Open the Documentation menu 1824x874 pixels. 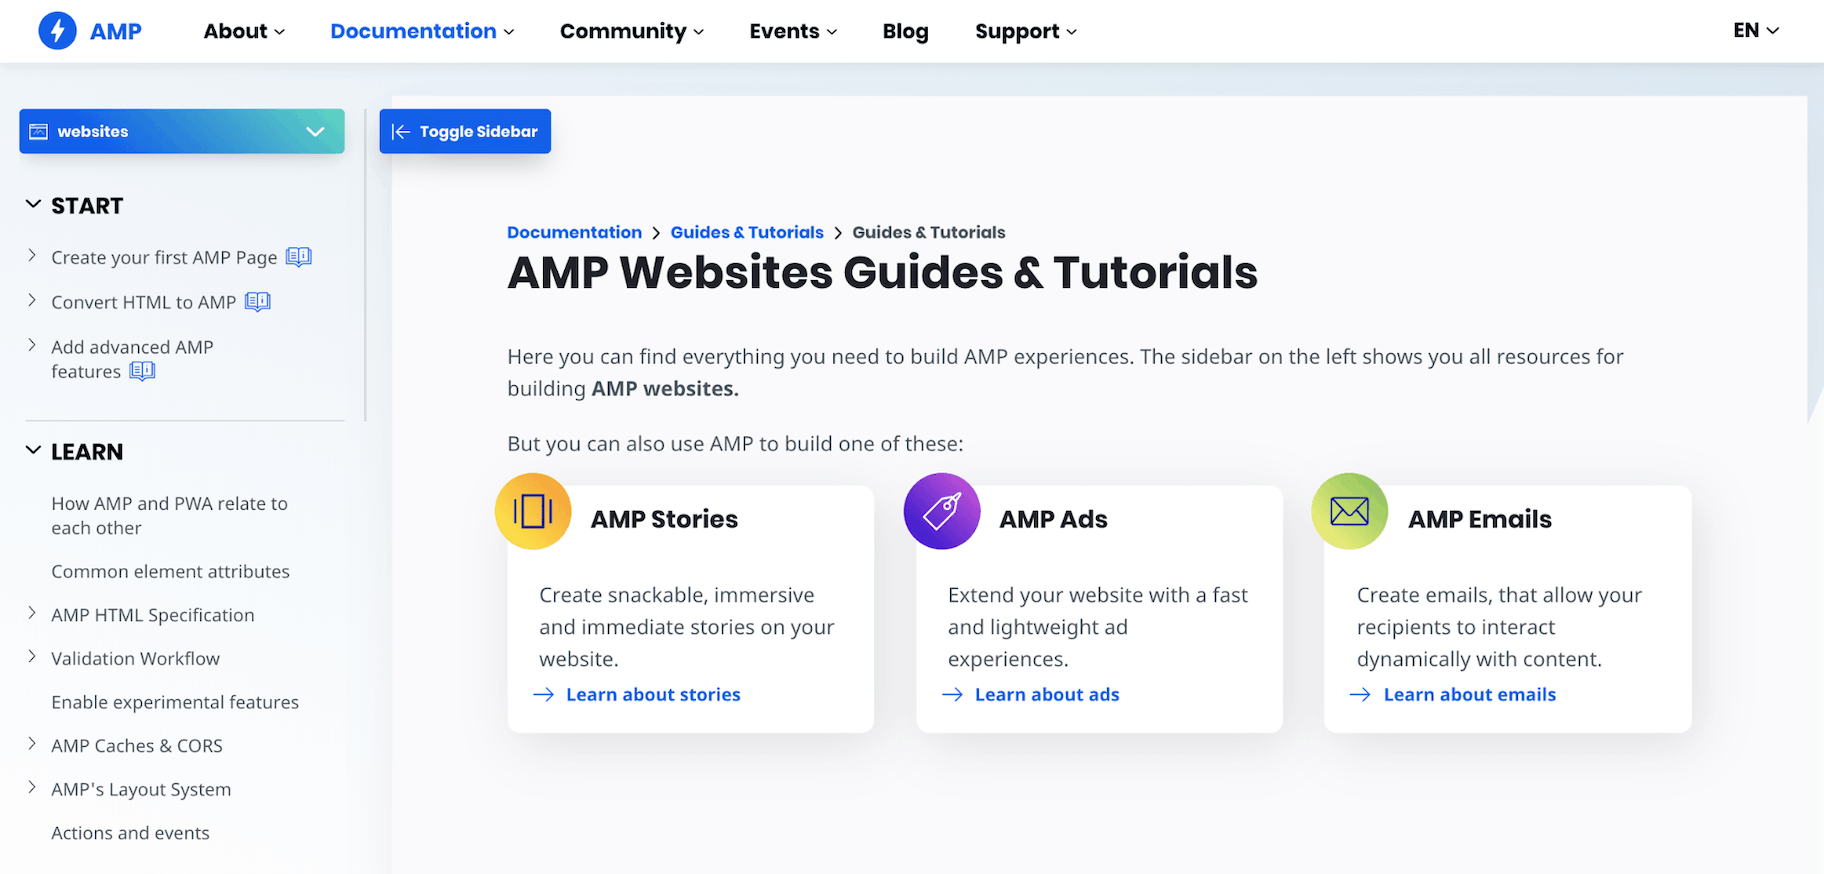[422, 31]
